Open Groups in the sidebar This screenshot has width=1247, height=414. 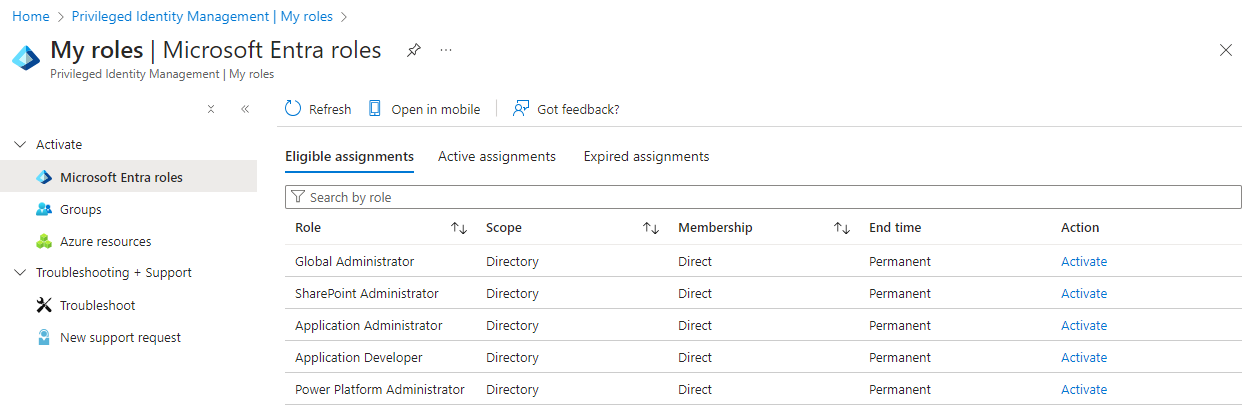click(80, 209)
